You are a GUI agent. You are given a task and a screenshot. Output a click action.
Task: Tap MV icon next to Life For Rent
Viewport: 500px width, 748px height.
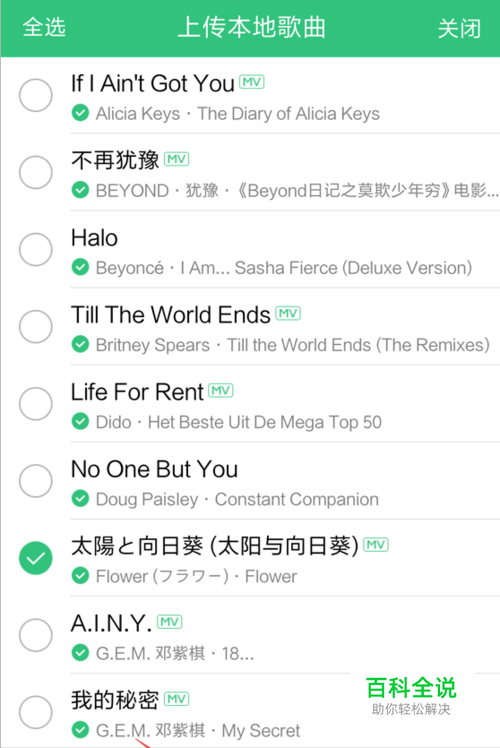pos(221,391)
